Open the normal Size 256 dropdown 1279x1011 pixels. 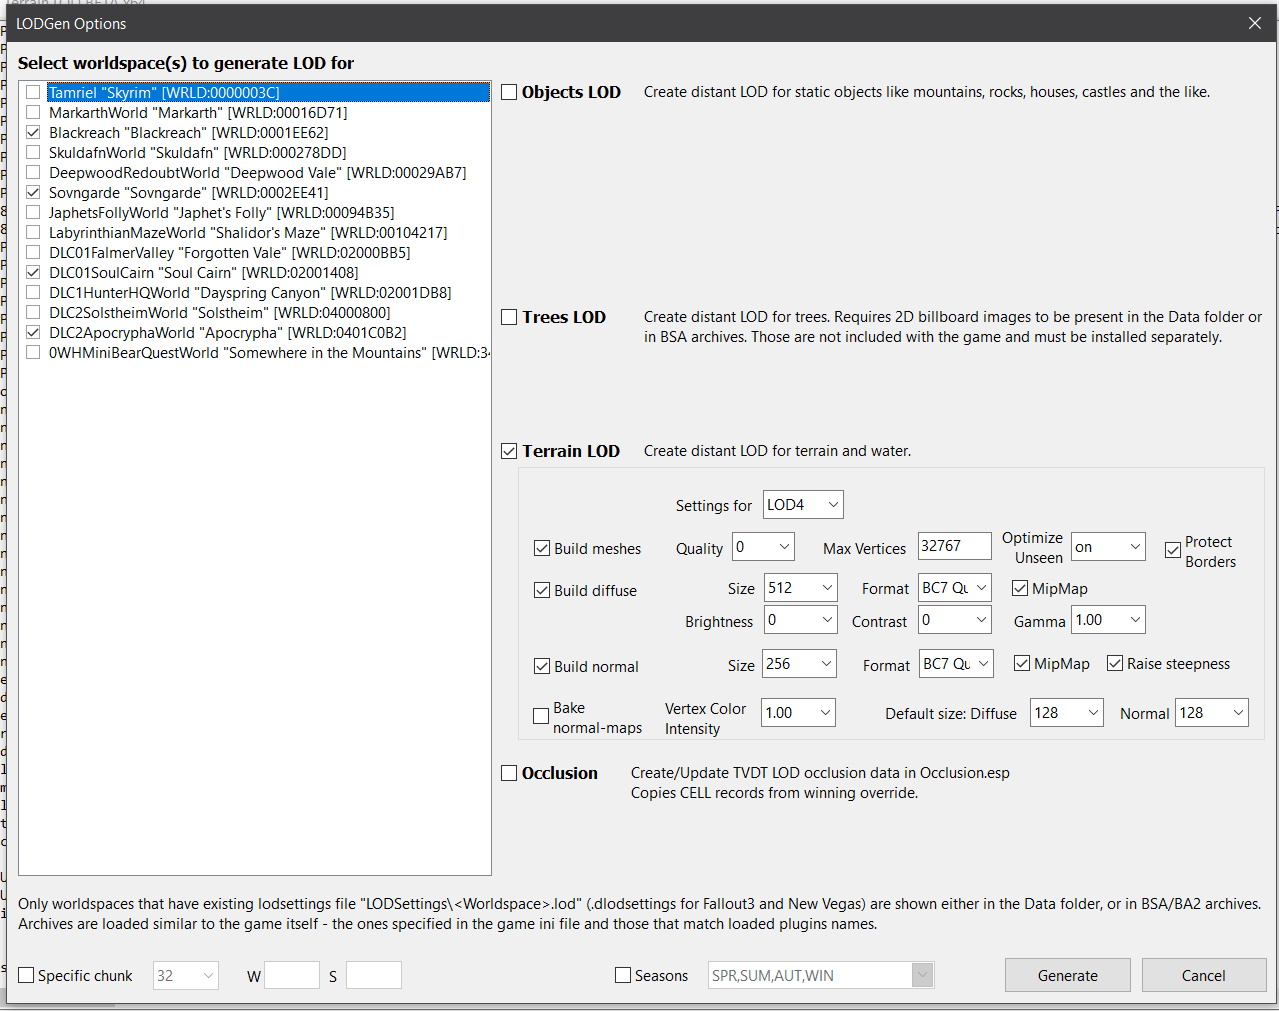799,664
